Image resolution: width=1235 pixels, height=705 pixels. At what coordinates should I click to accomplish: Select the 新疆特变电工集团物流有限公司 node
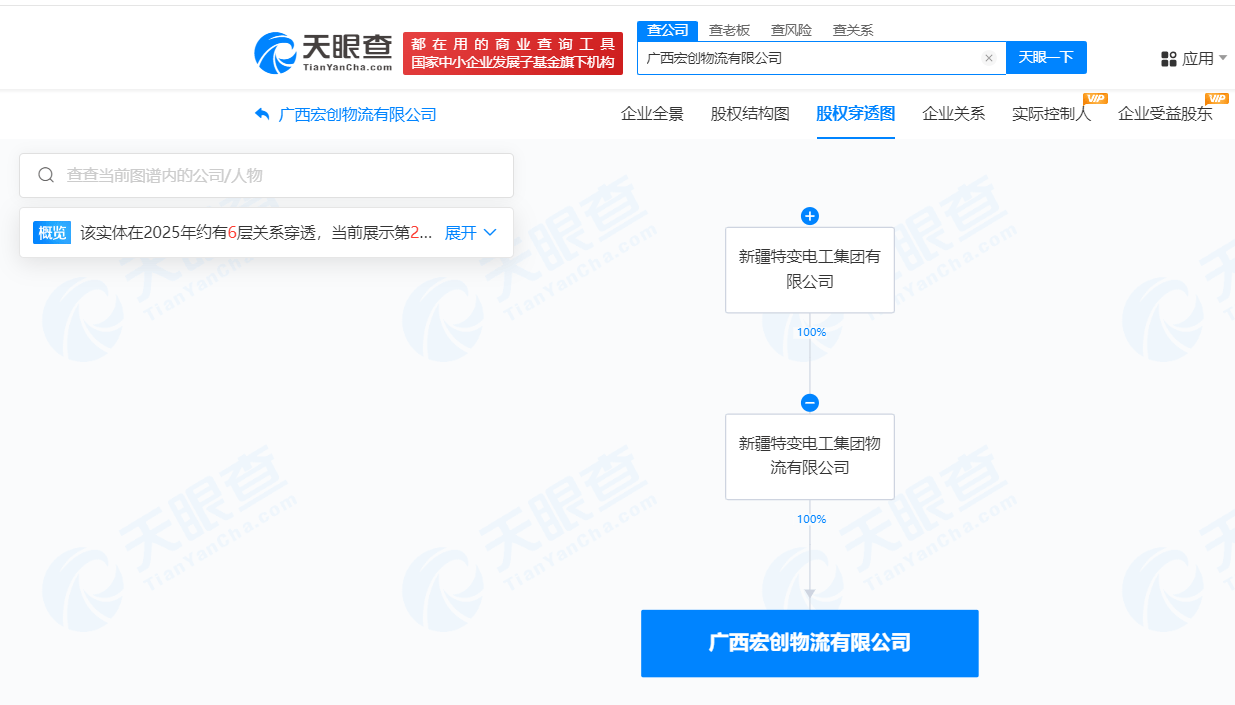(810, 456)
